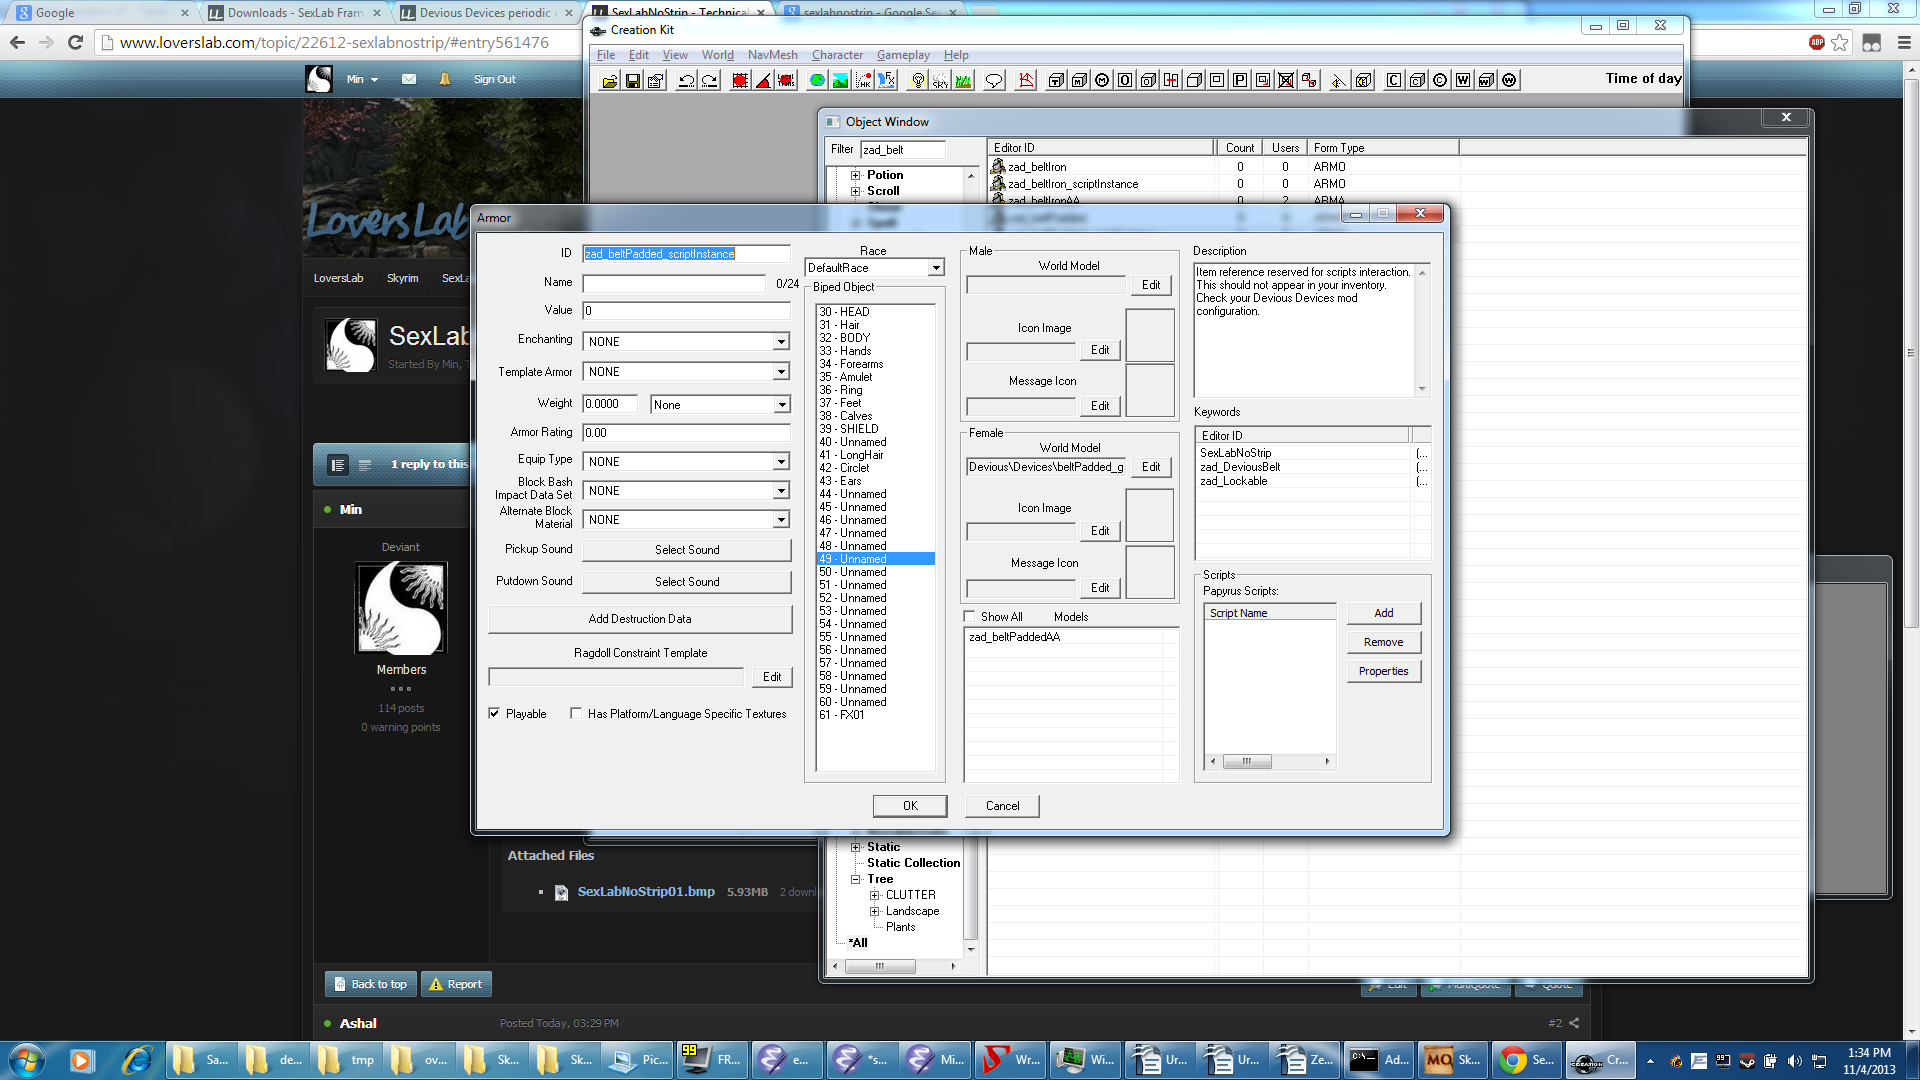Open the Weight class None dropdown
Viewport: 1920px width, 1080px height.
(x=781, y=405)
